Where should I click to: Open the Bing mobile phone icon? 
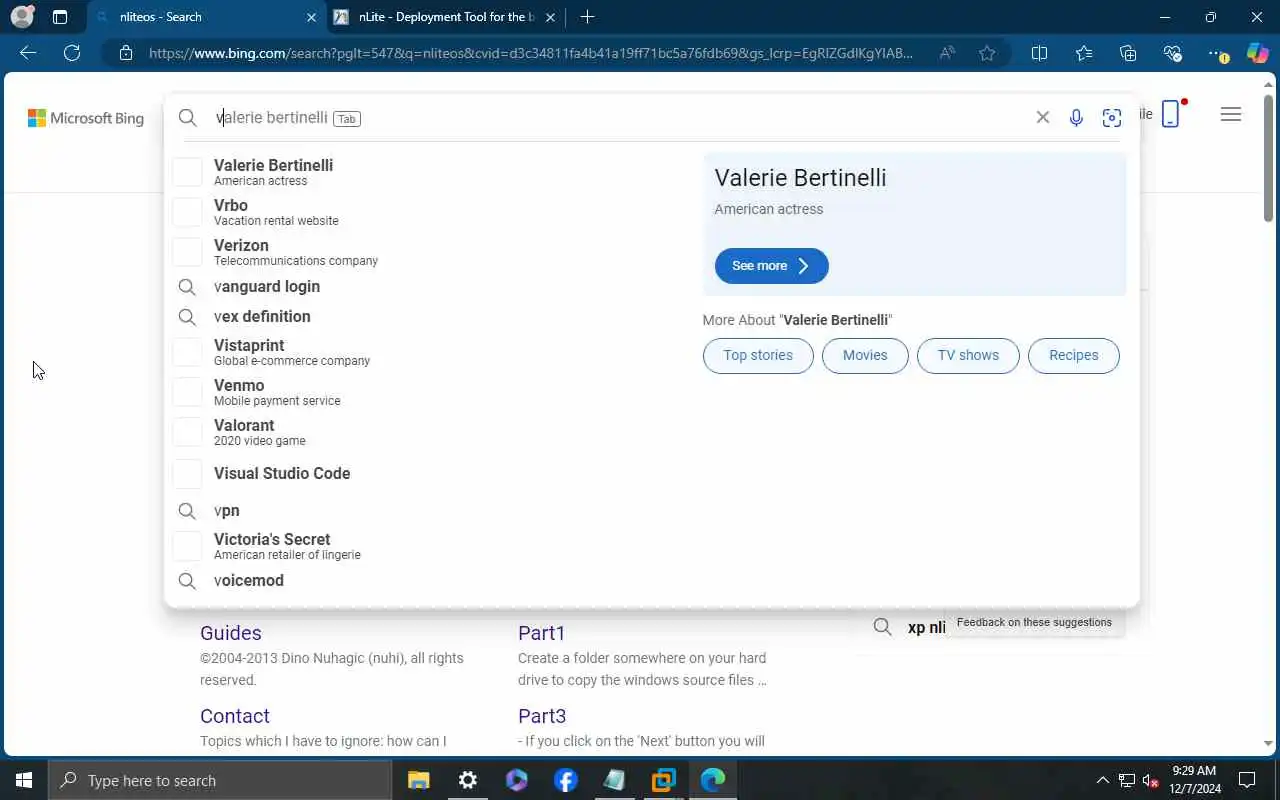[1171, 114]
